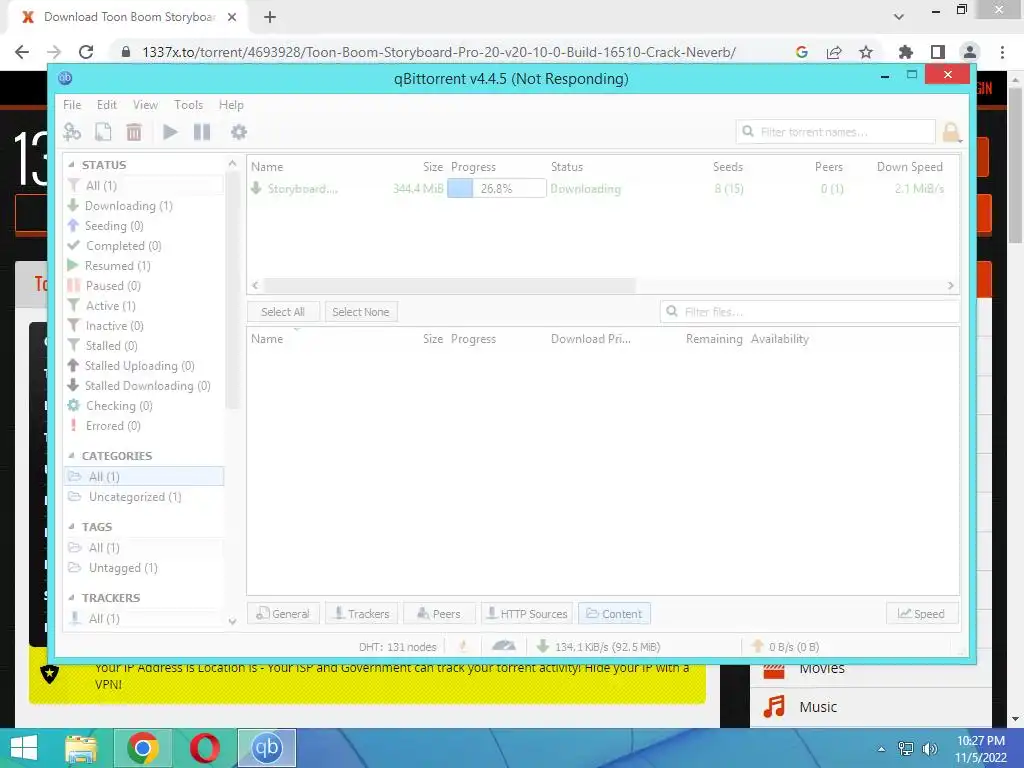Screen dimensions: 1024x768
Task: Open Opera browser from the taskbar
Action: pyautogui.click(x=205, y=748)
